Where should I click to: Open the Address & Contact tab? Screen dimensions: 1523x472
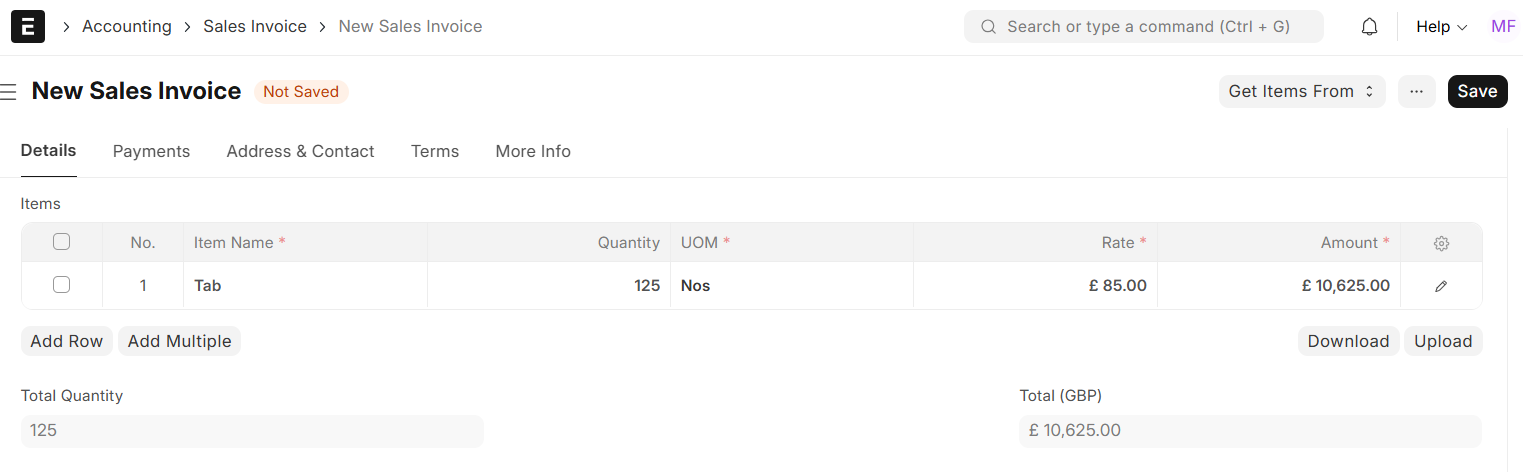click(x=300, y=152)
